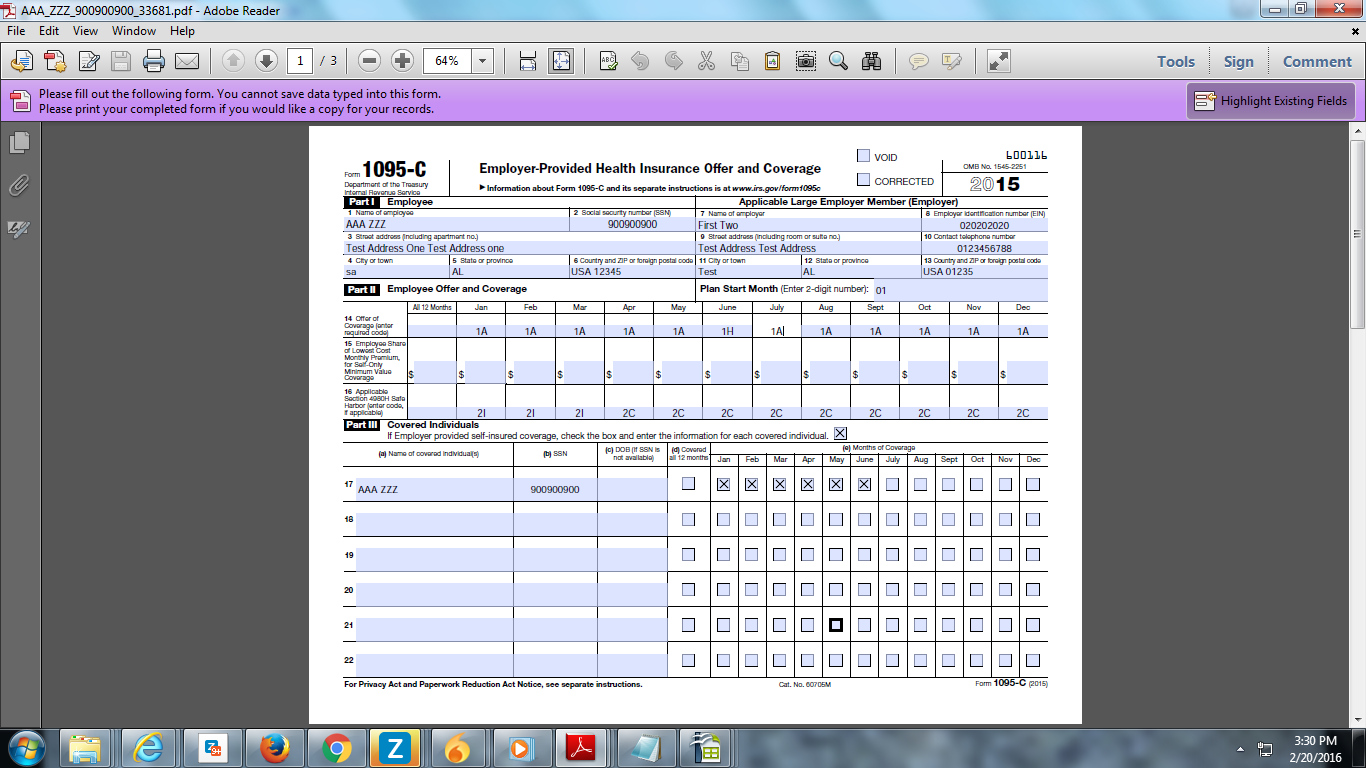1366x768 pixels.
Task: Check row 22 Dec coverage checkbox
Action: (x=1033, y=660)
